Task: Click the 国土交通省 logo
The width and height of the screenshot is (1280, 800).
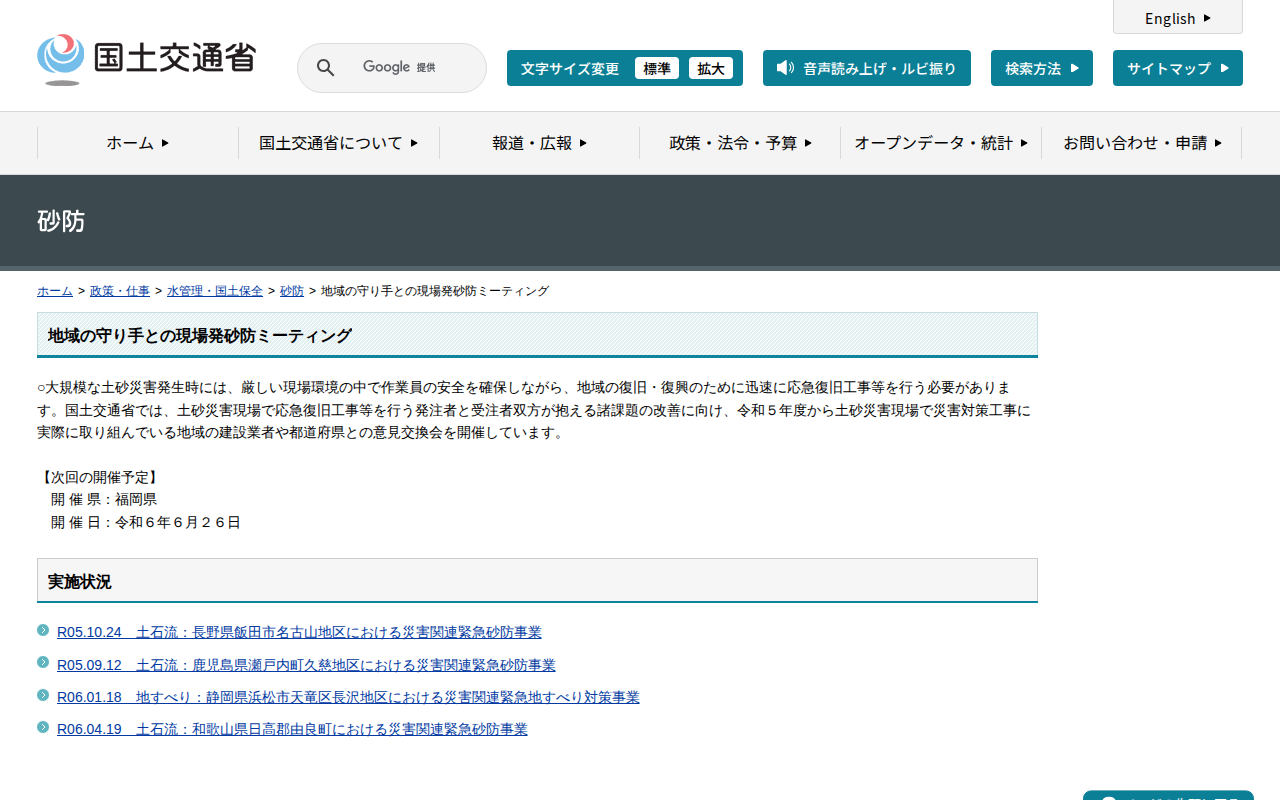Action: click(x=146, y=60)
